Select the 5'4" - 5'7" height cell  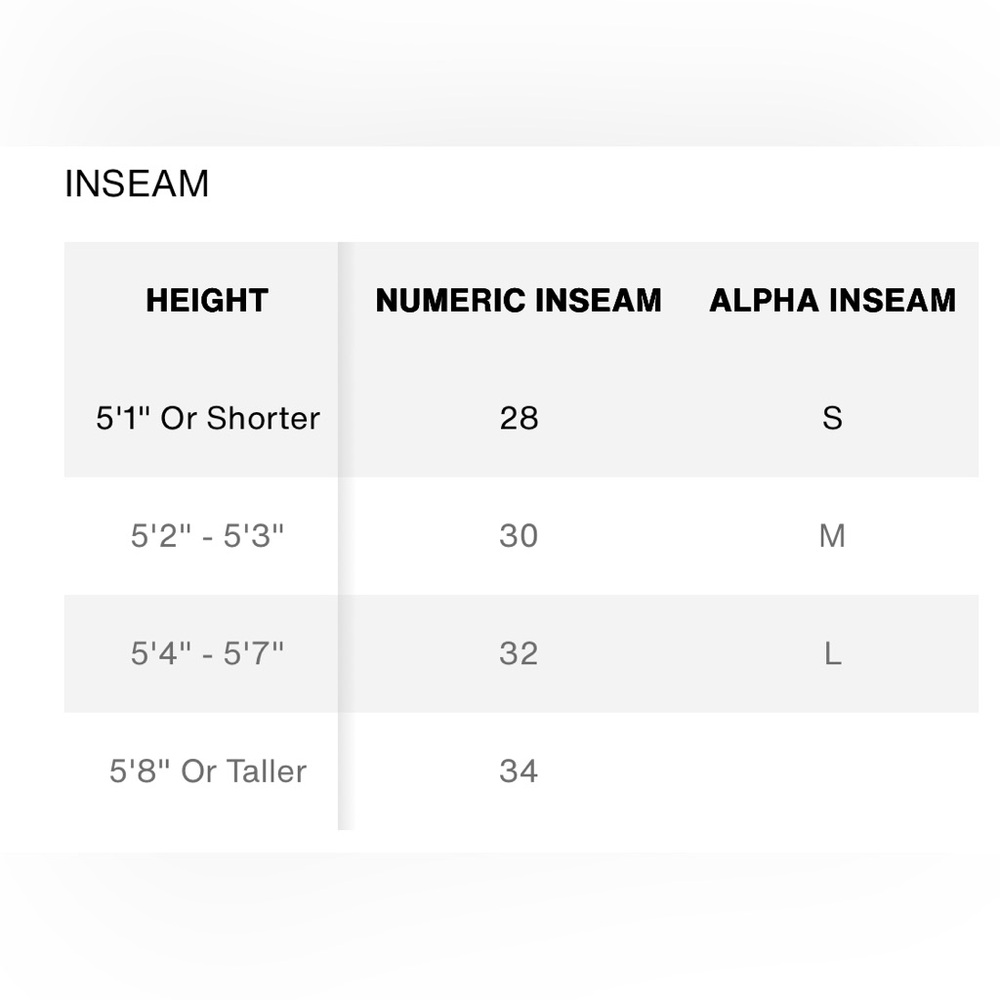pyautogui.click(x=207, y=654)
